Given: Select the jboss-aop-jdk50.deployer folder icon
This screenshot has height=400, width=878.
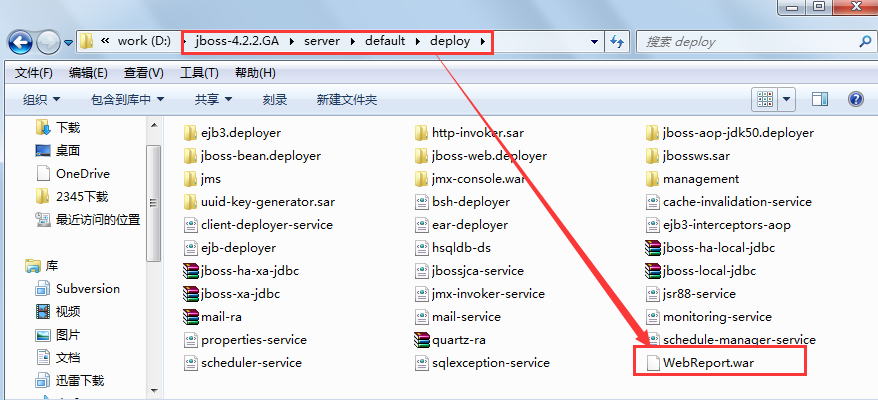Looking at the screenshot, I should [x=652, y=133].
